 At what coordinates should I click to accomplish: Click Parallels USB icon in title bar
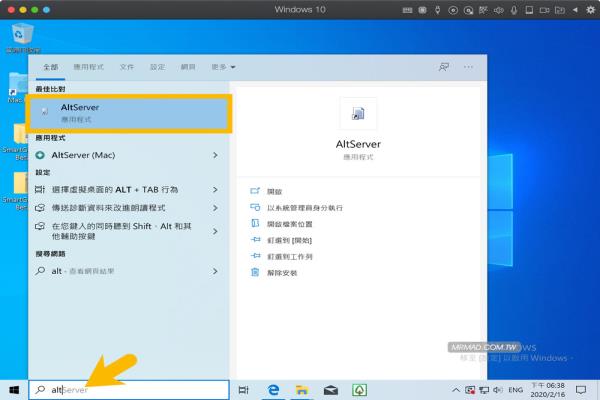click(x=437, y=10)
